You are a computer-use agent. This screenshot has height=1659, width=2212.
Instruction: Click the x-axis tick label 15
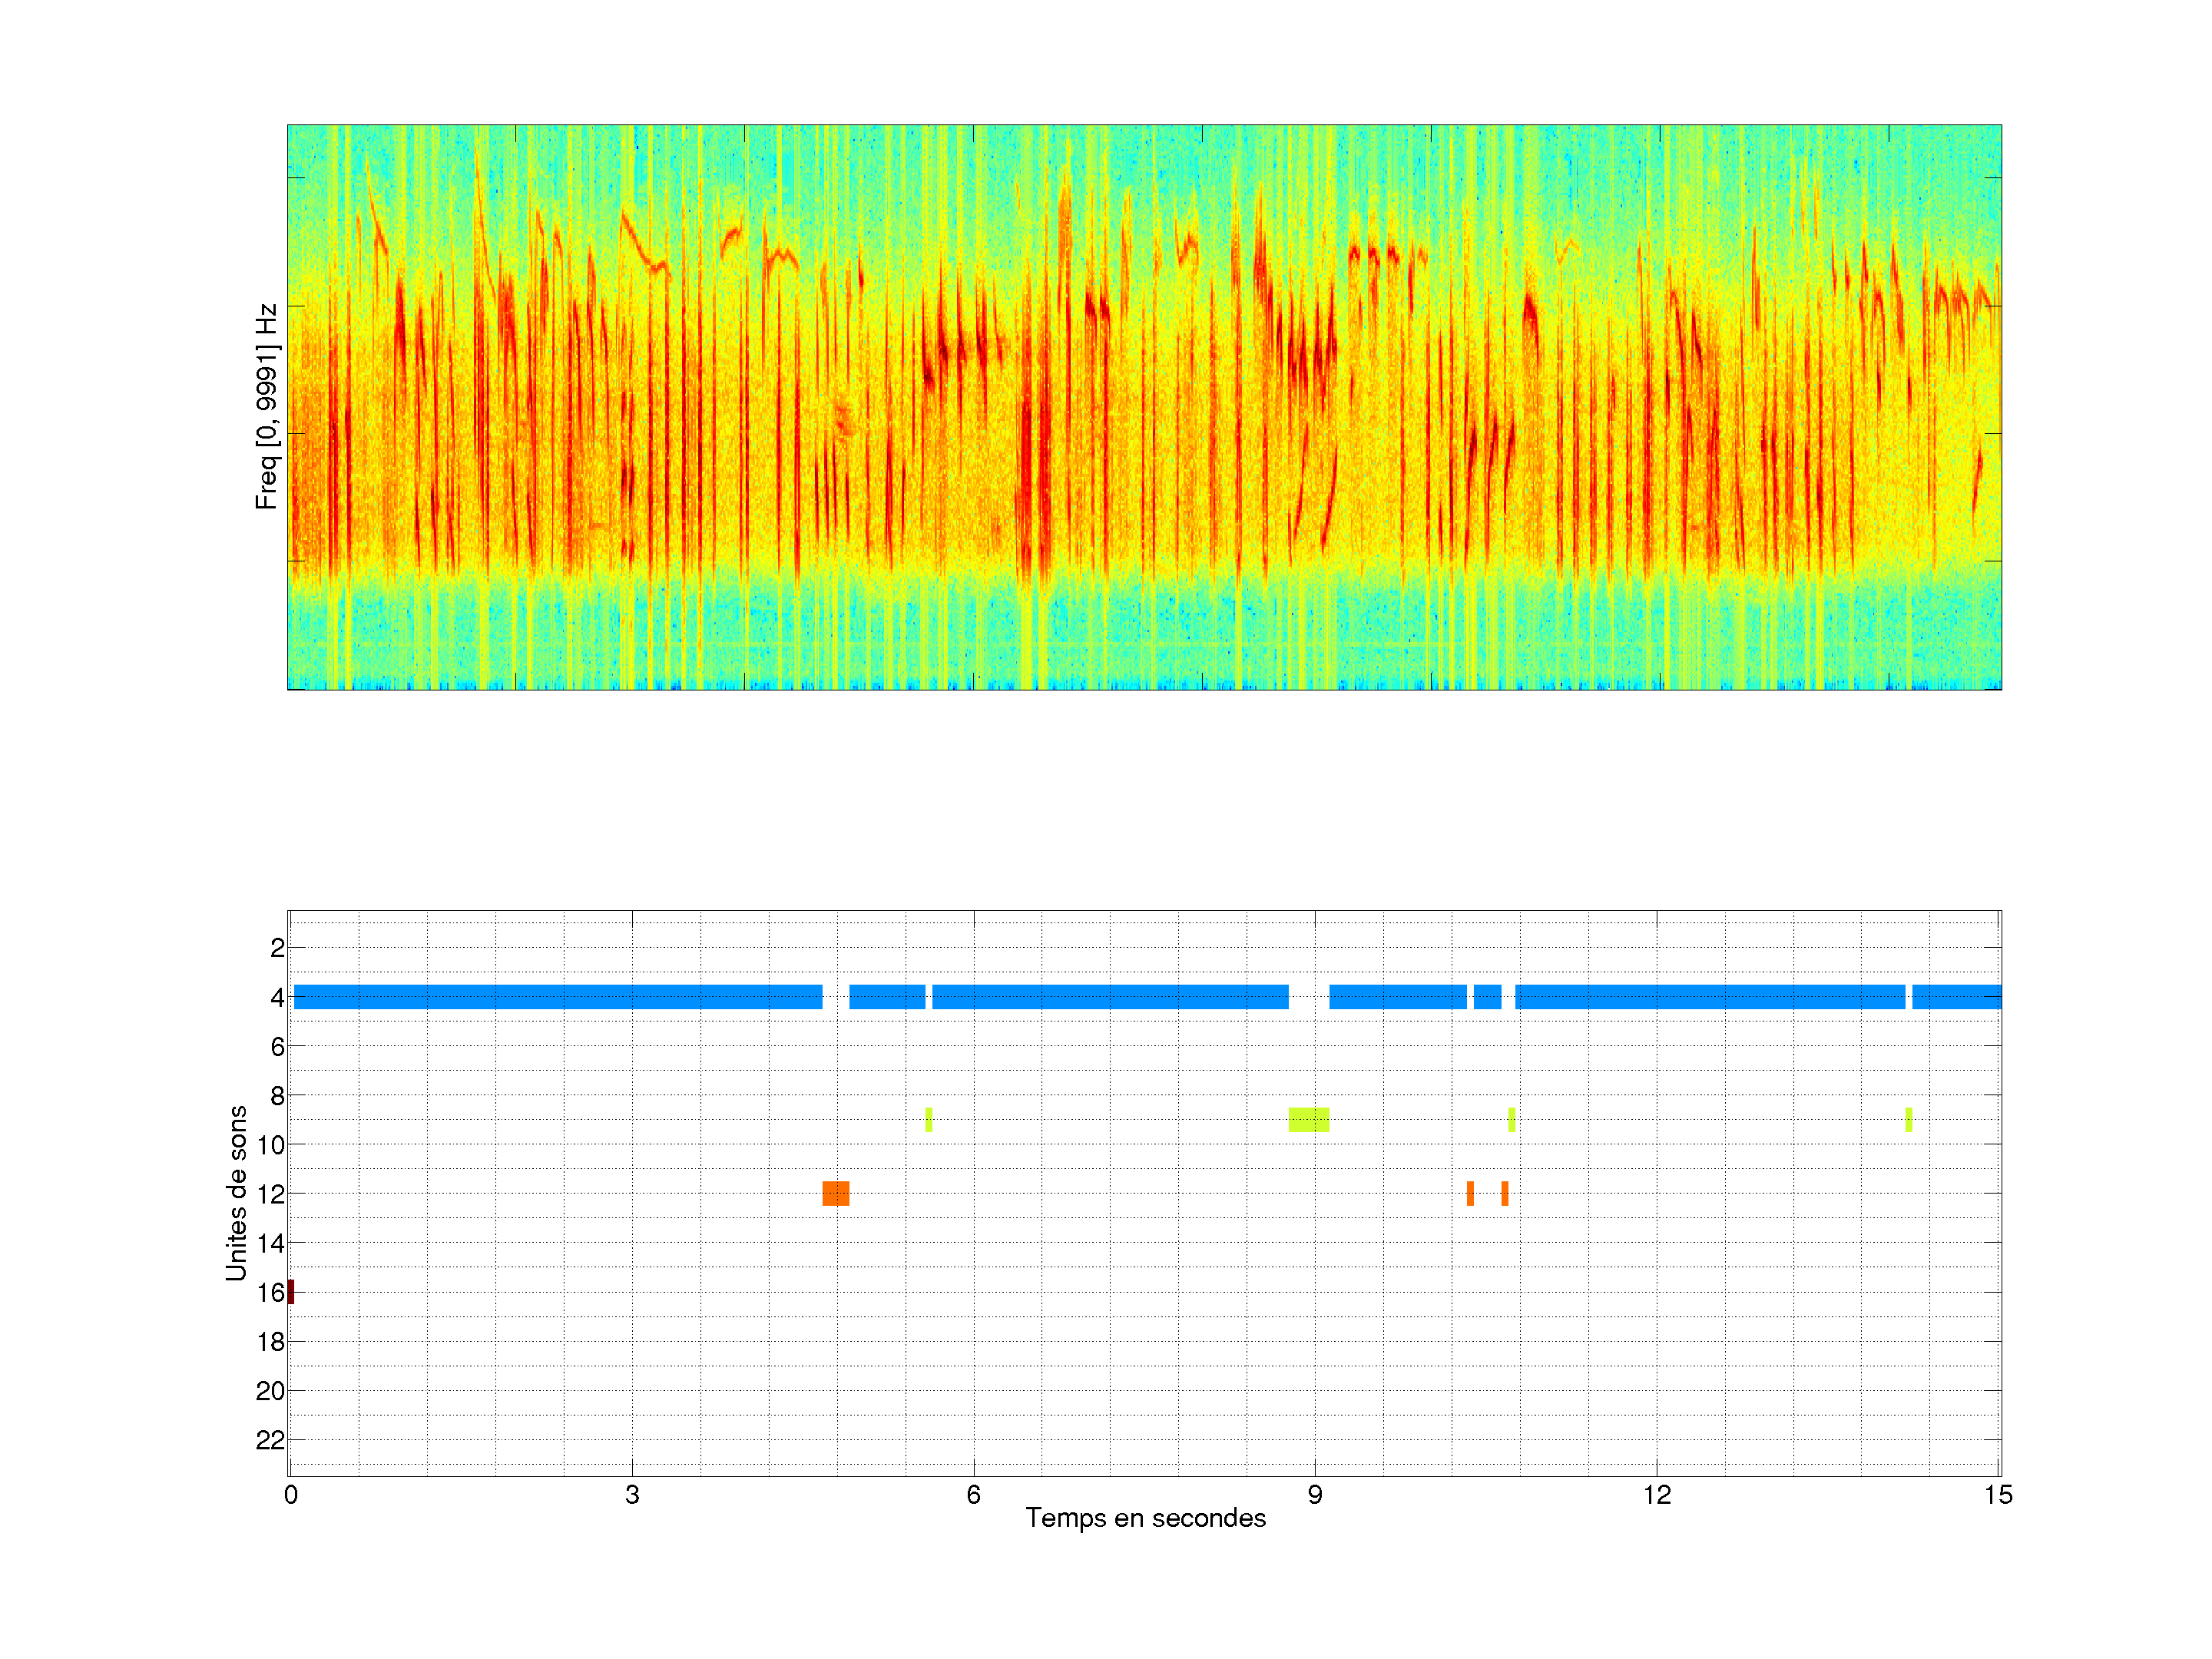(x=1998, y=1495)
